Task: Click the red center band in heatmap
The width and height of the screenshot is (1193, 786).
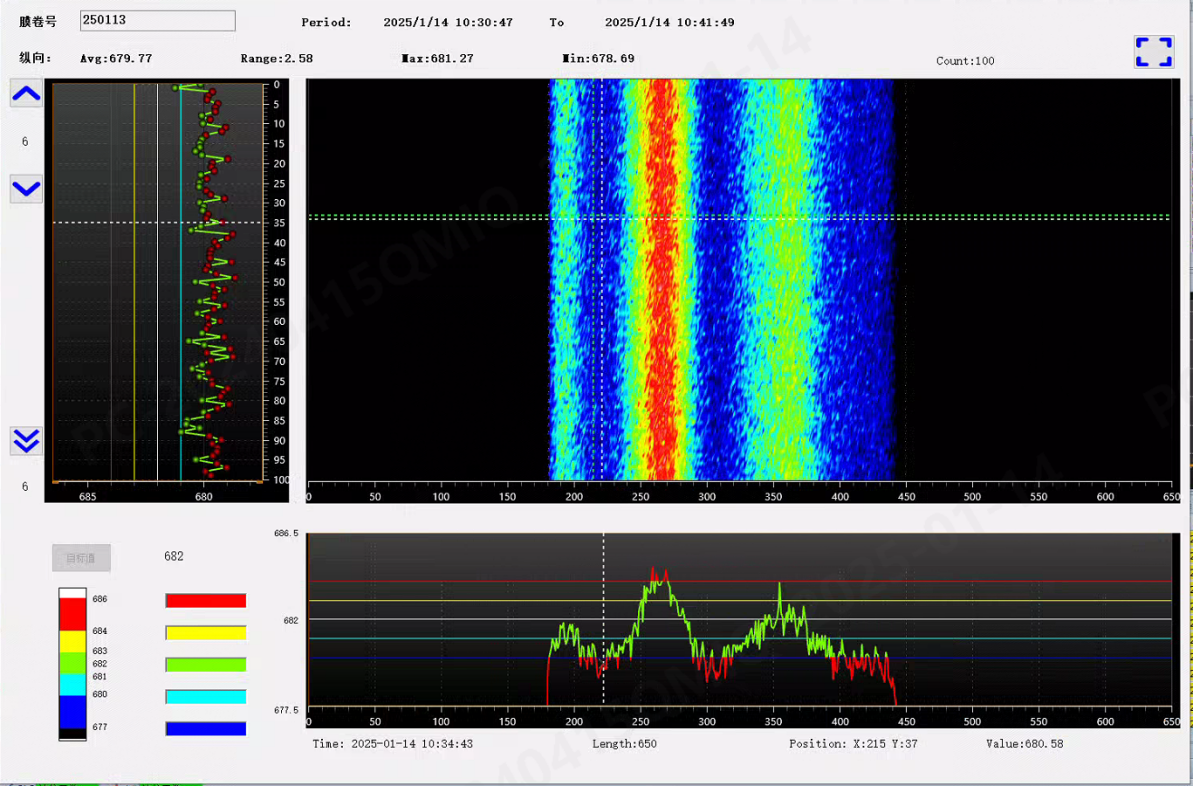Action: pyautogui.click(x=663, y=300)
